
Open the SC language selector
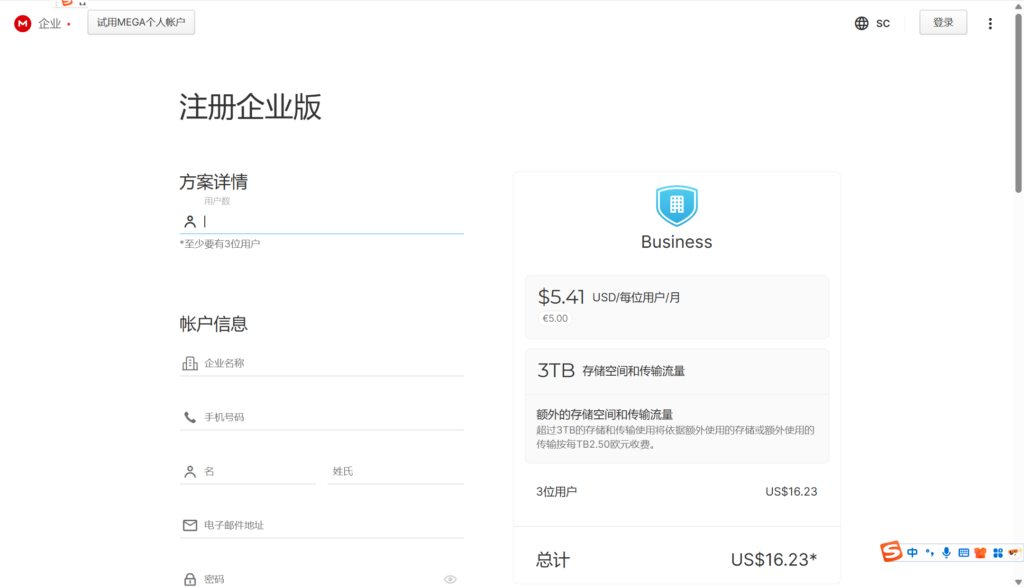tap(872, 22)
